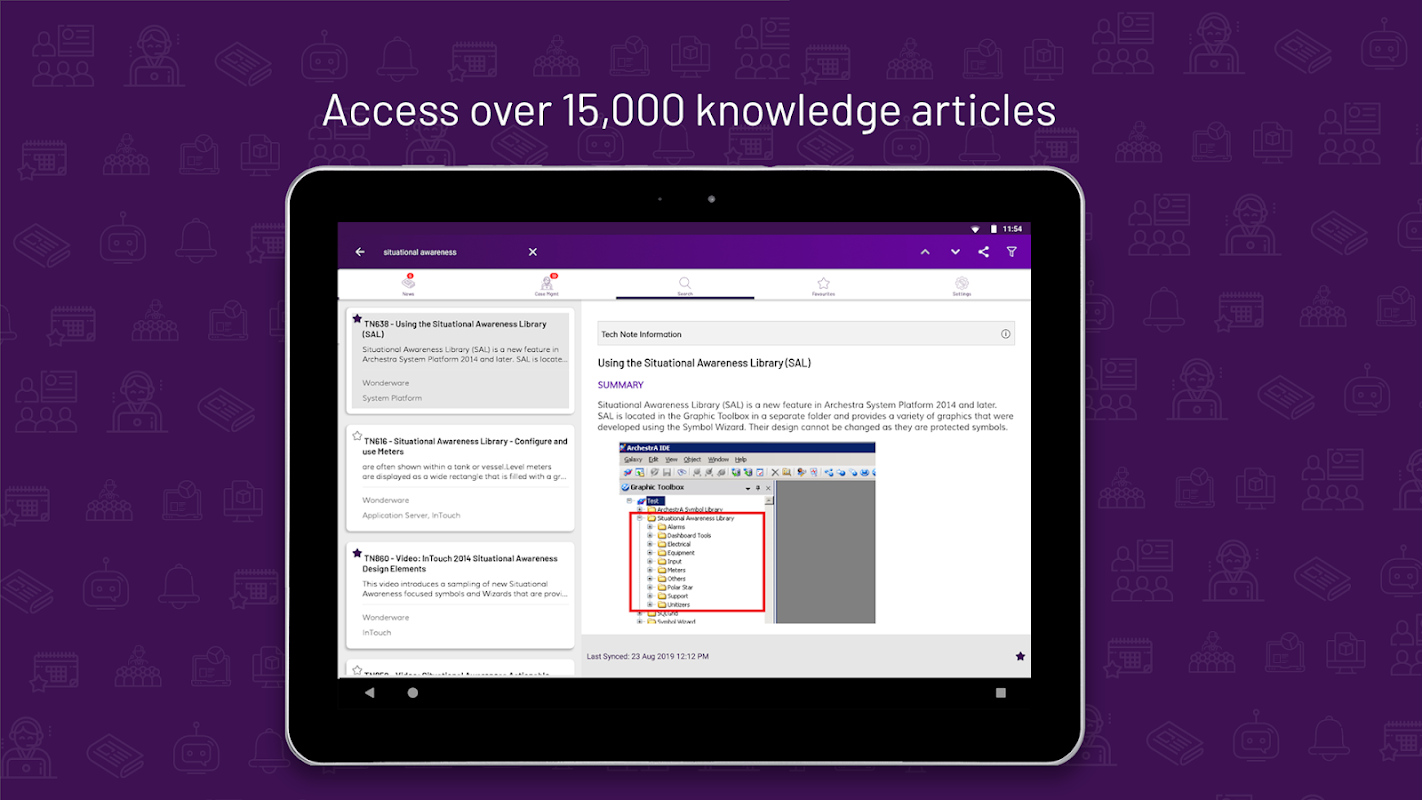This screenshot has height=800, width=1422.
Task: Tap Android recent apps square
Action: coord(1001,692)
